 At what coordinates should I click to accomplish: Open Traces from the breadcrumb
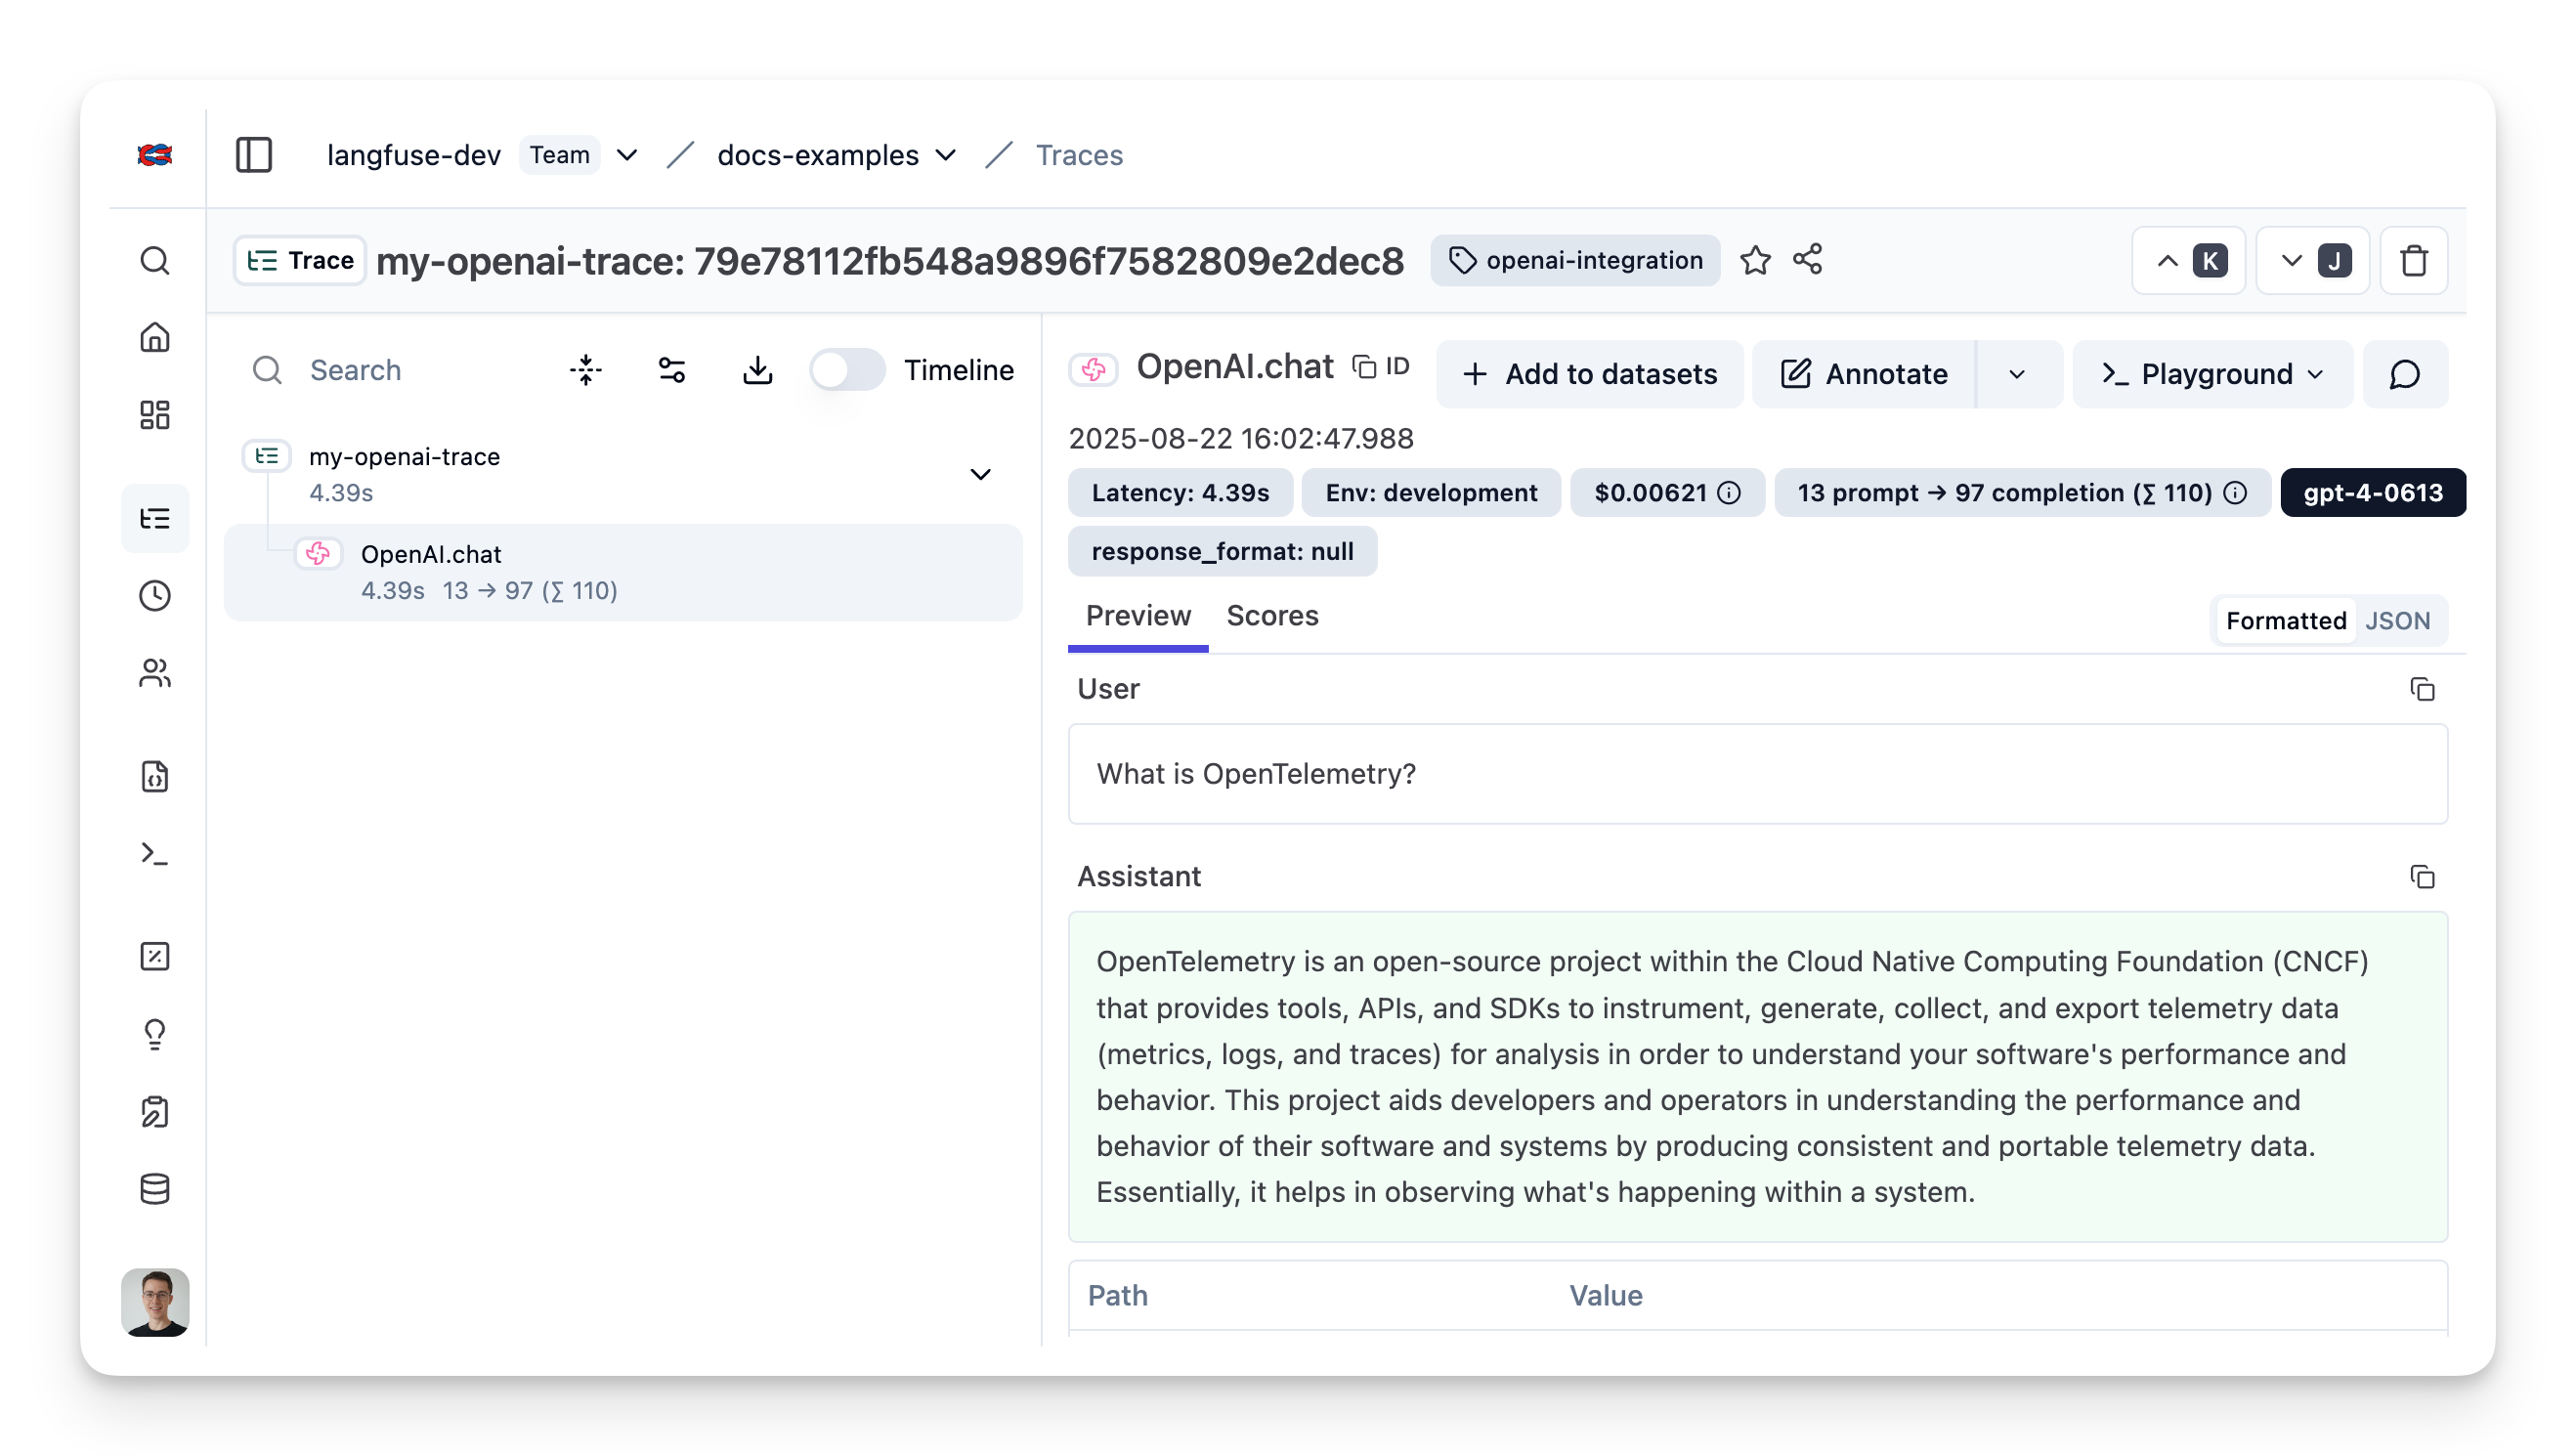point(1079,155)
